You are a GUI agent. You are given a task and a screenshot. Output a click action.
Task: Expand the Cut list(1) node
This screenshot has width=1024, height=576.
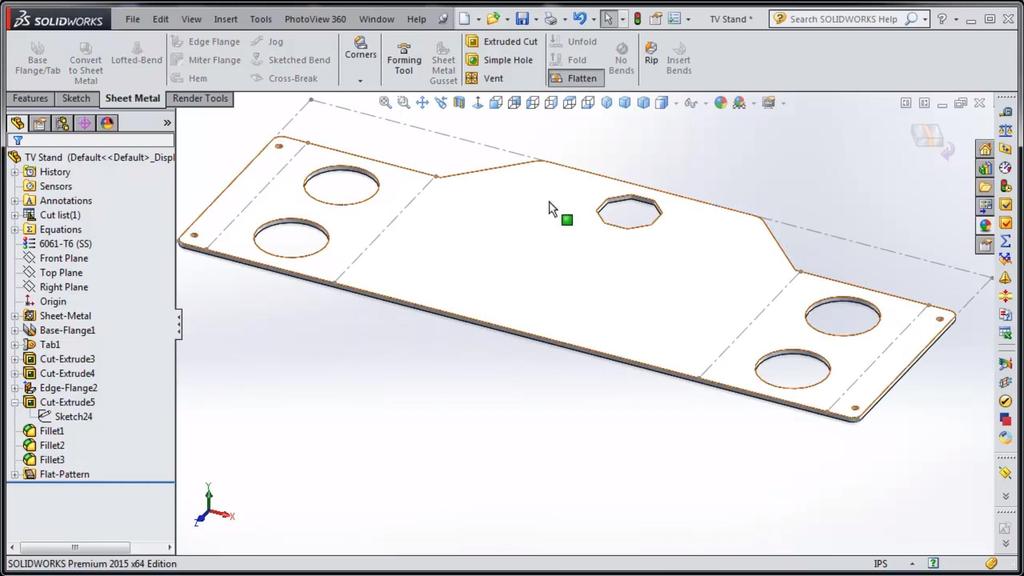coord(15,215)
